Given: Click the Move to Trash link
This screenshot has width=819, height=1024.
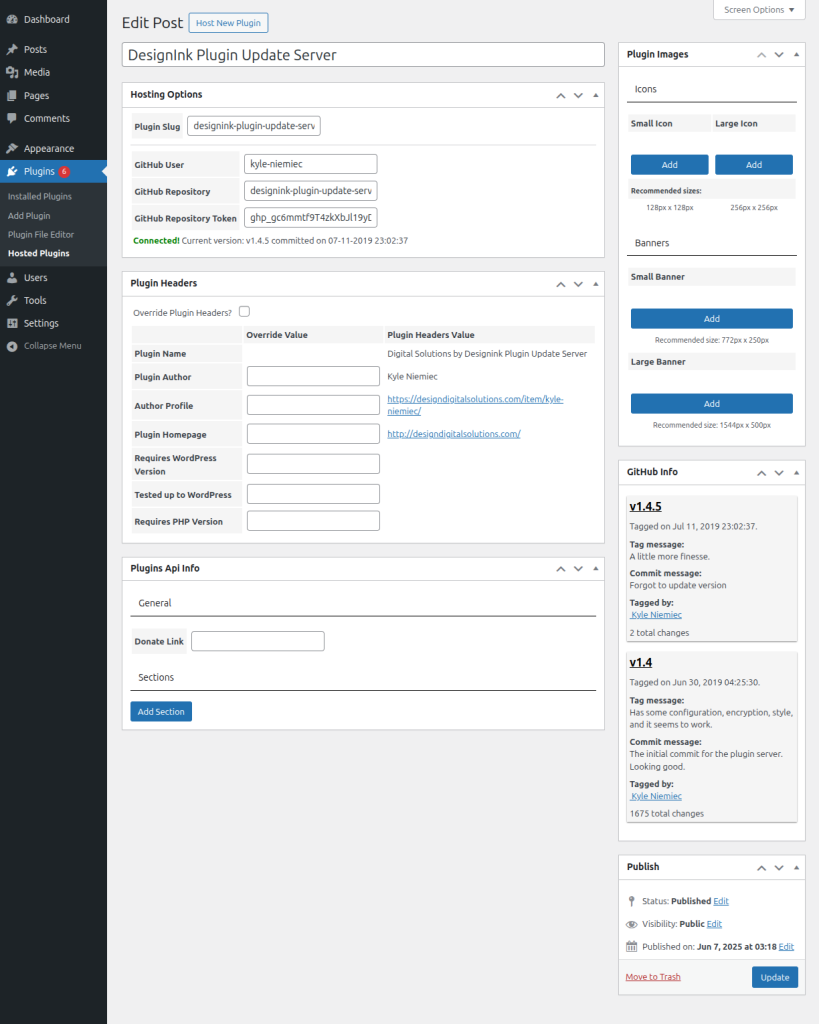Looking at the screenshot, I should (653, 977).
